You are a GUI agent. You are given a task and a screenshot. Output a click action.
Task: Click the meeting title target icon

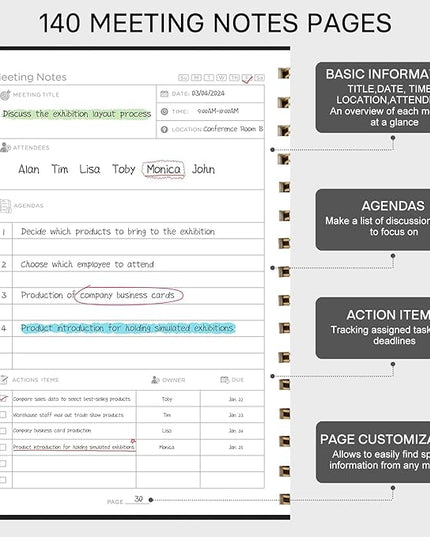tap(5, 95)
